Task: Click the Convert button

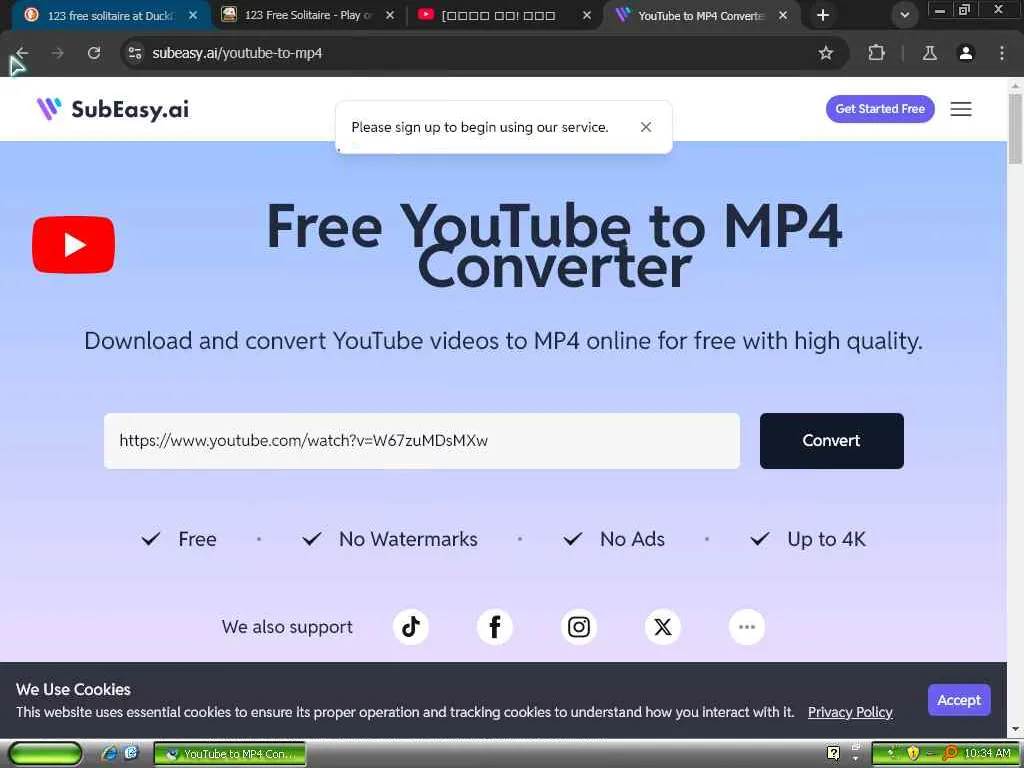Action: pos(831,441)
